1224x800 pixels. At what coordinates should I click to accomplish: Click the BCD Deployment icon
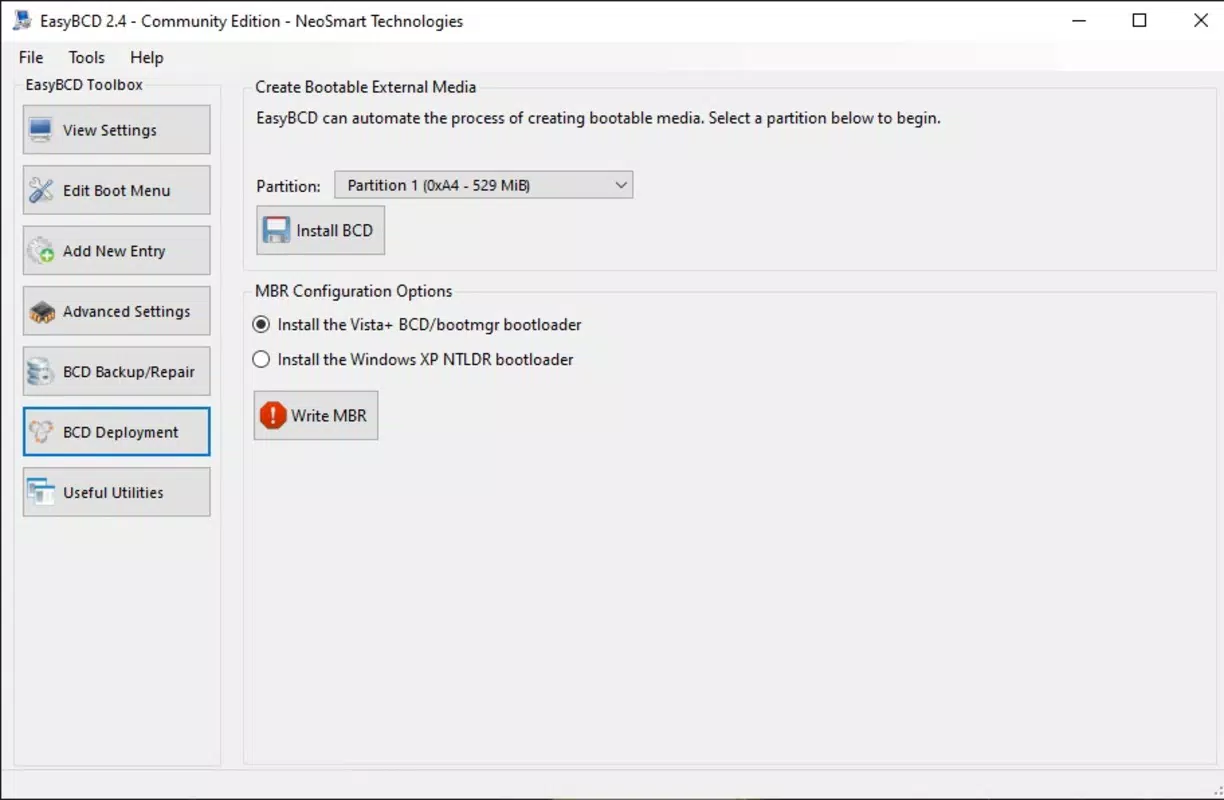41,432
